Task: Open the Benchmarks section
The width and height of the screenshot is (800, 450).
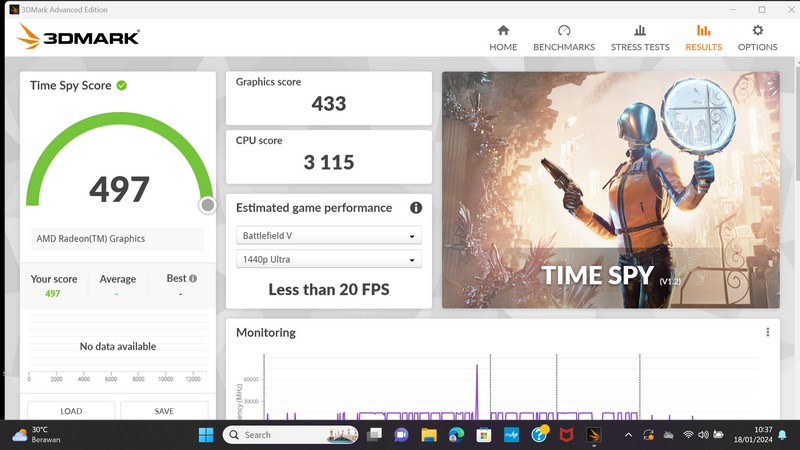Action: coord(564,38)
